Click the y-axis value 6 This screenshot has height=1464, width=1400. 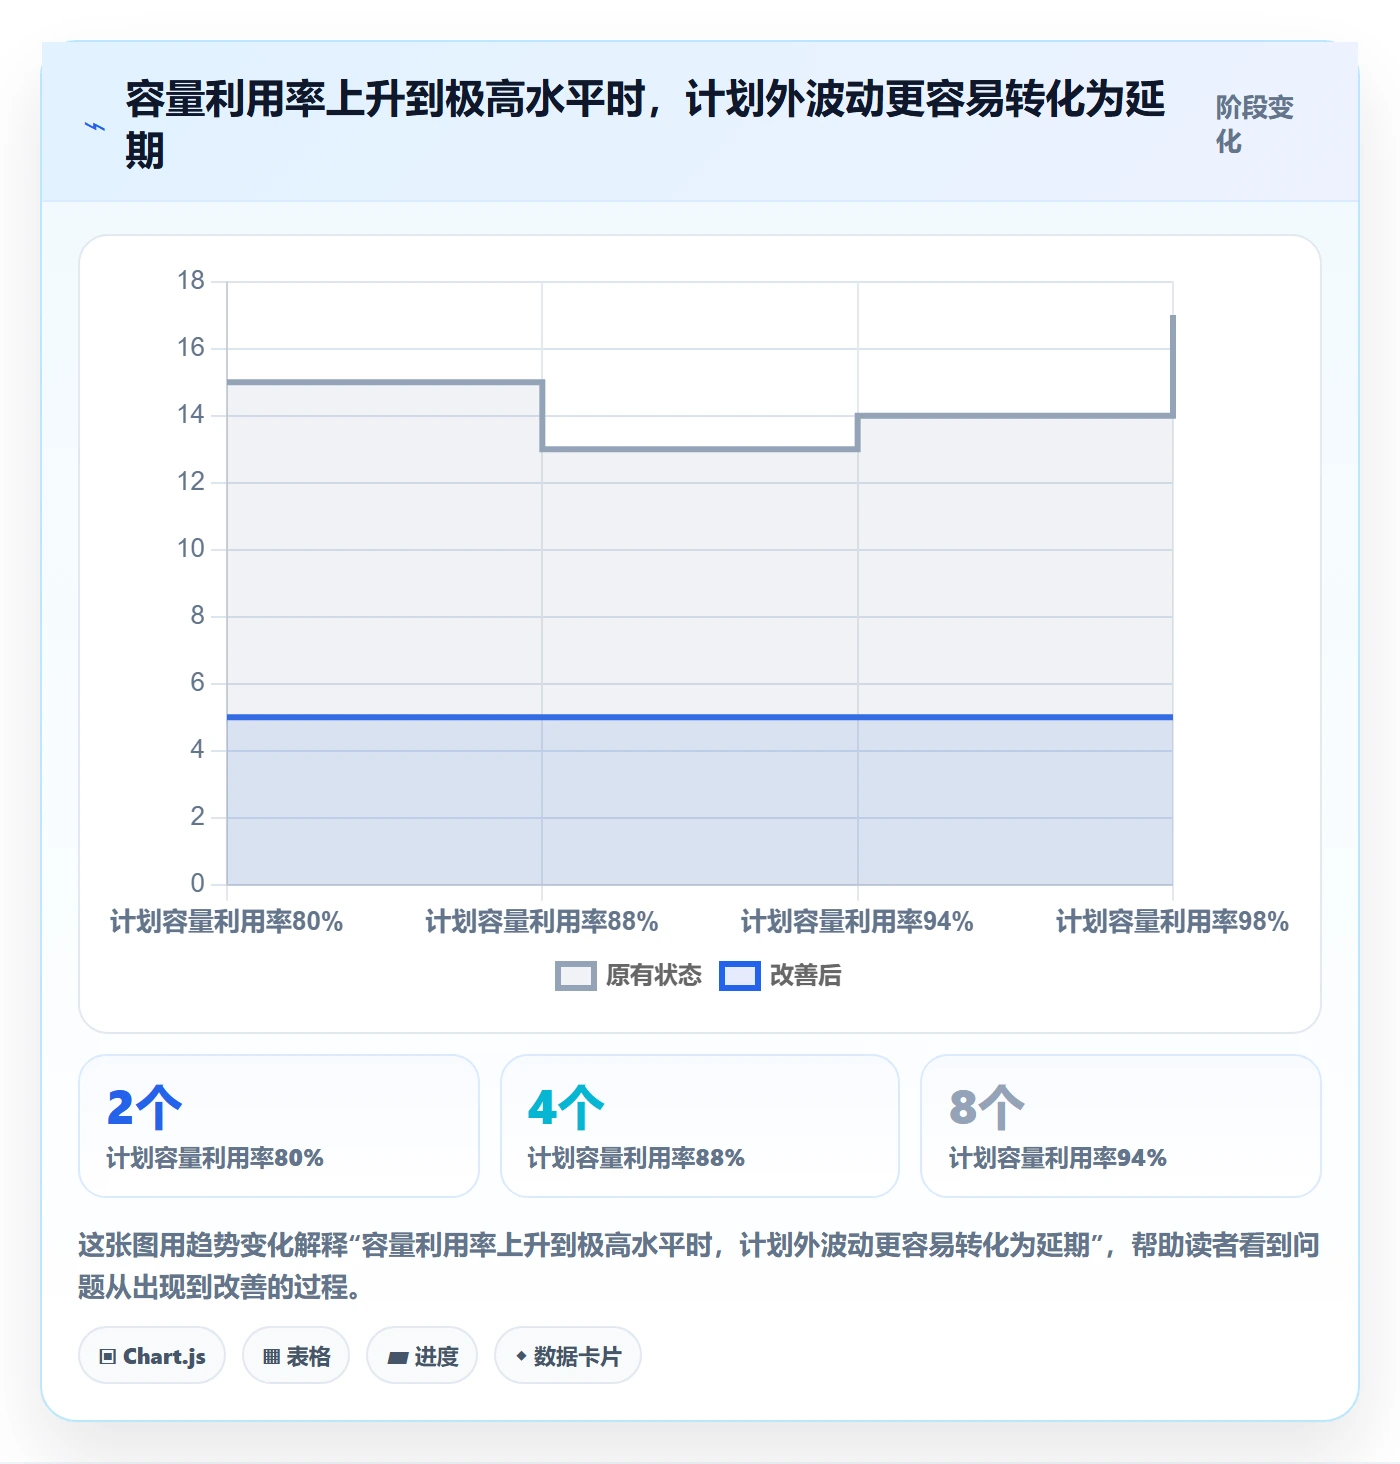pos(198,683)
